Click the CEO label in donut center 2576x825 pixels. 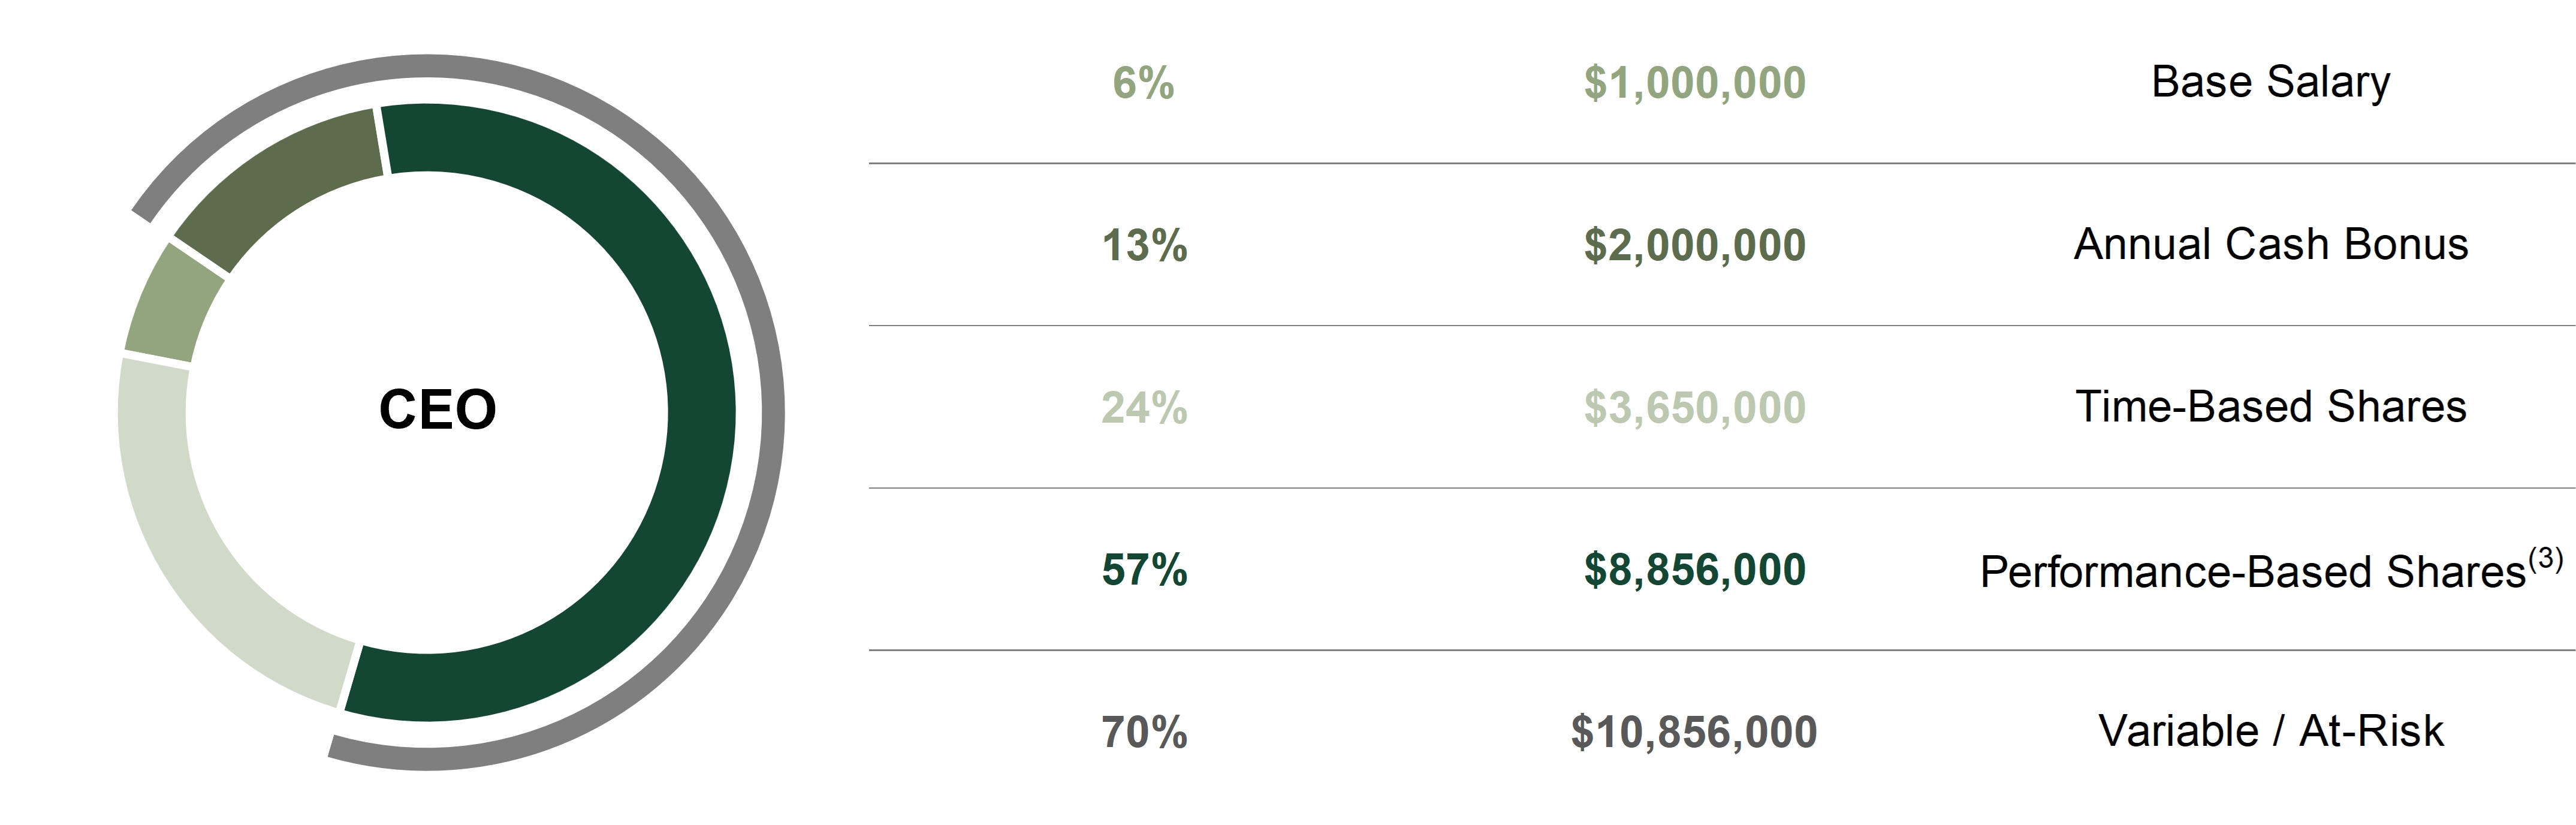(437, 409)
